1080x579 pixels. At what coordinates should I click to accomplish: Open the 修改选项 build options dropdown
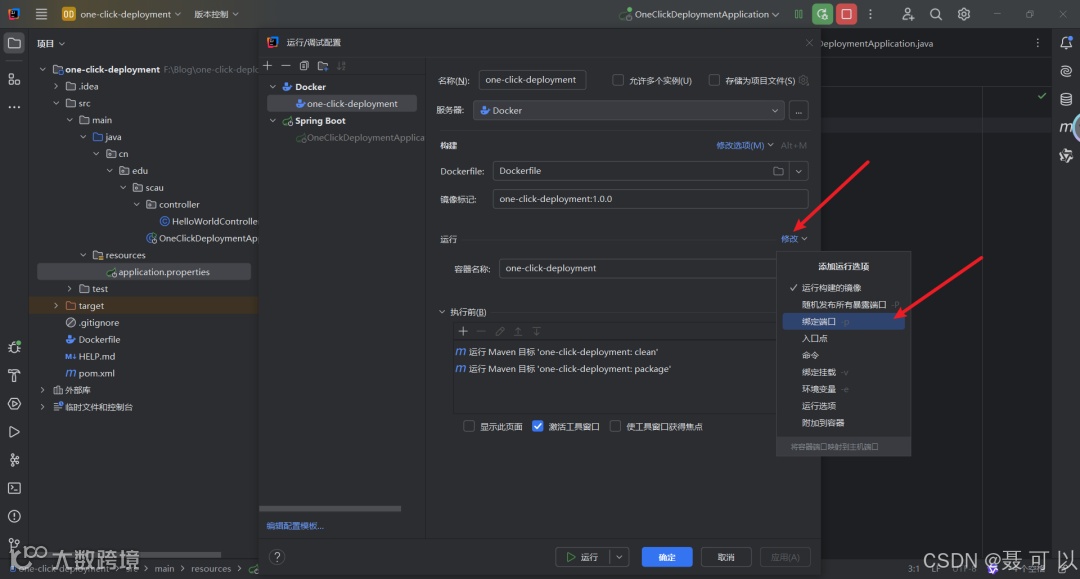coord(745,145)
